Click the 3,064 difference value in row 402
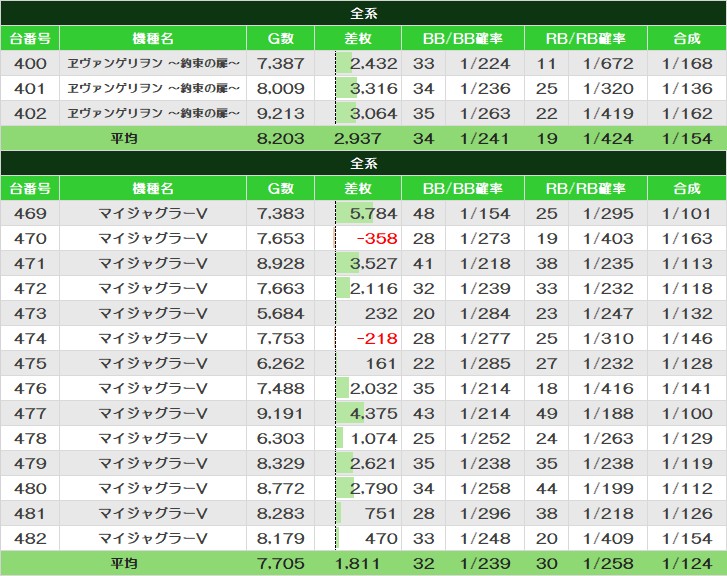 pyautogui.click(x=374, y=114)
